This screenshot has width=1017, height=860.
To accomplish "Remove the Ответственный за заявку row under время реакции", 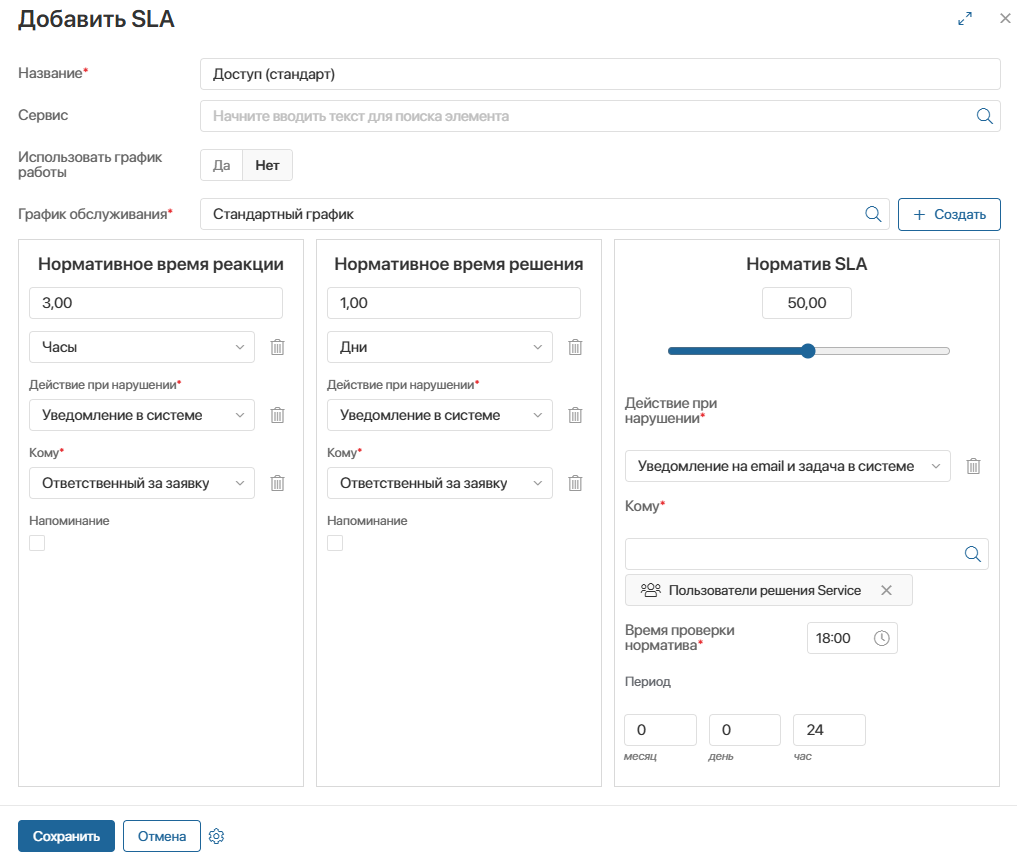I will click(x=278, y=483).
